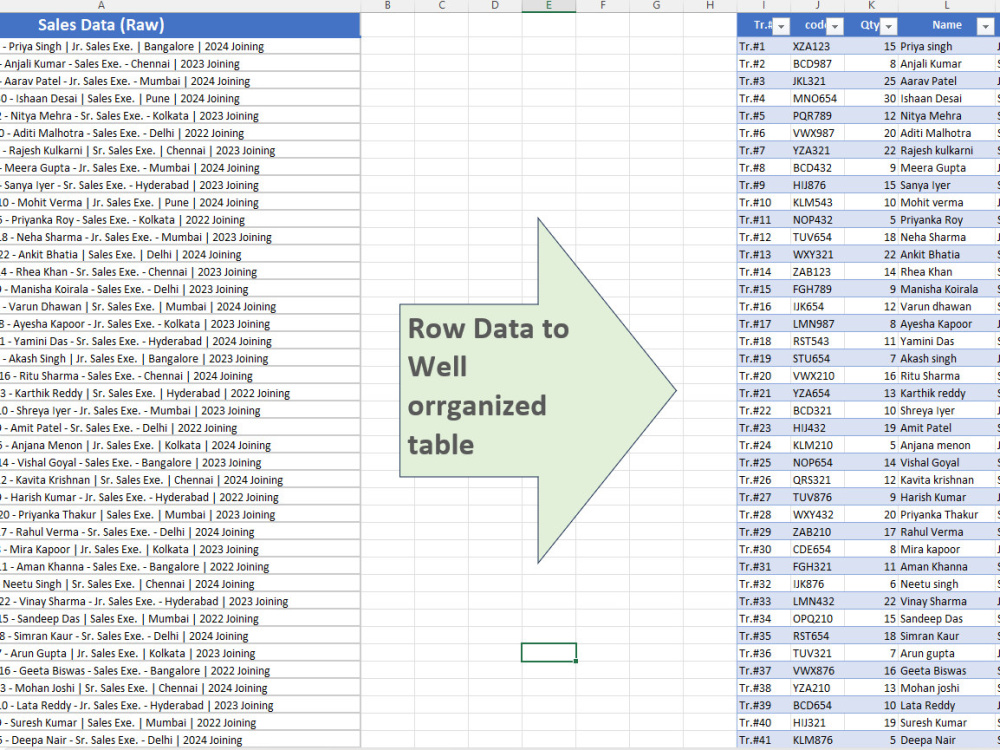This screenshot has height=750, width=1000.
Task: Select column J header
Action: click(818, 6)
